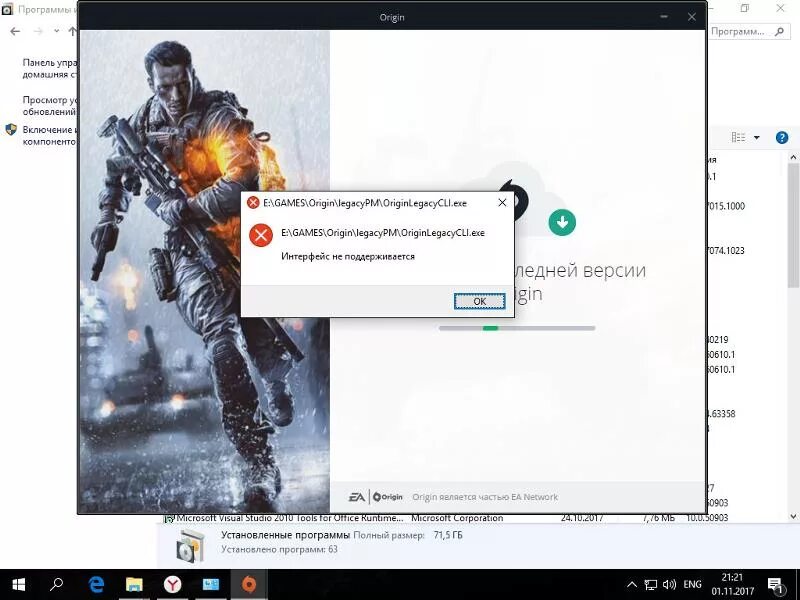Show hidden system tray icons
800x600 pixels.
632,585
